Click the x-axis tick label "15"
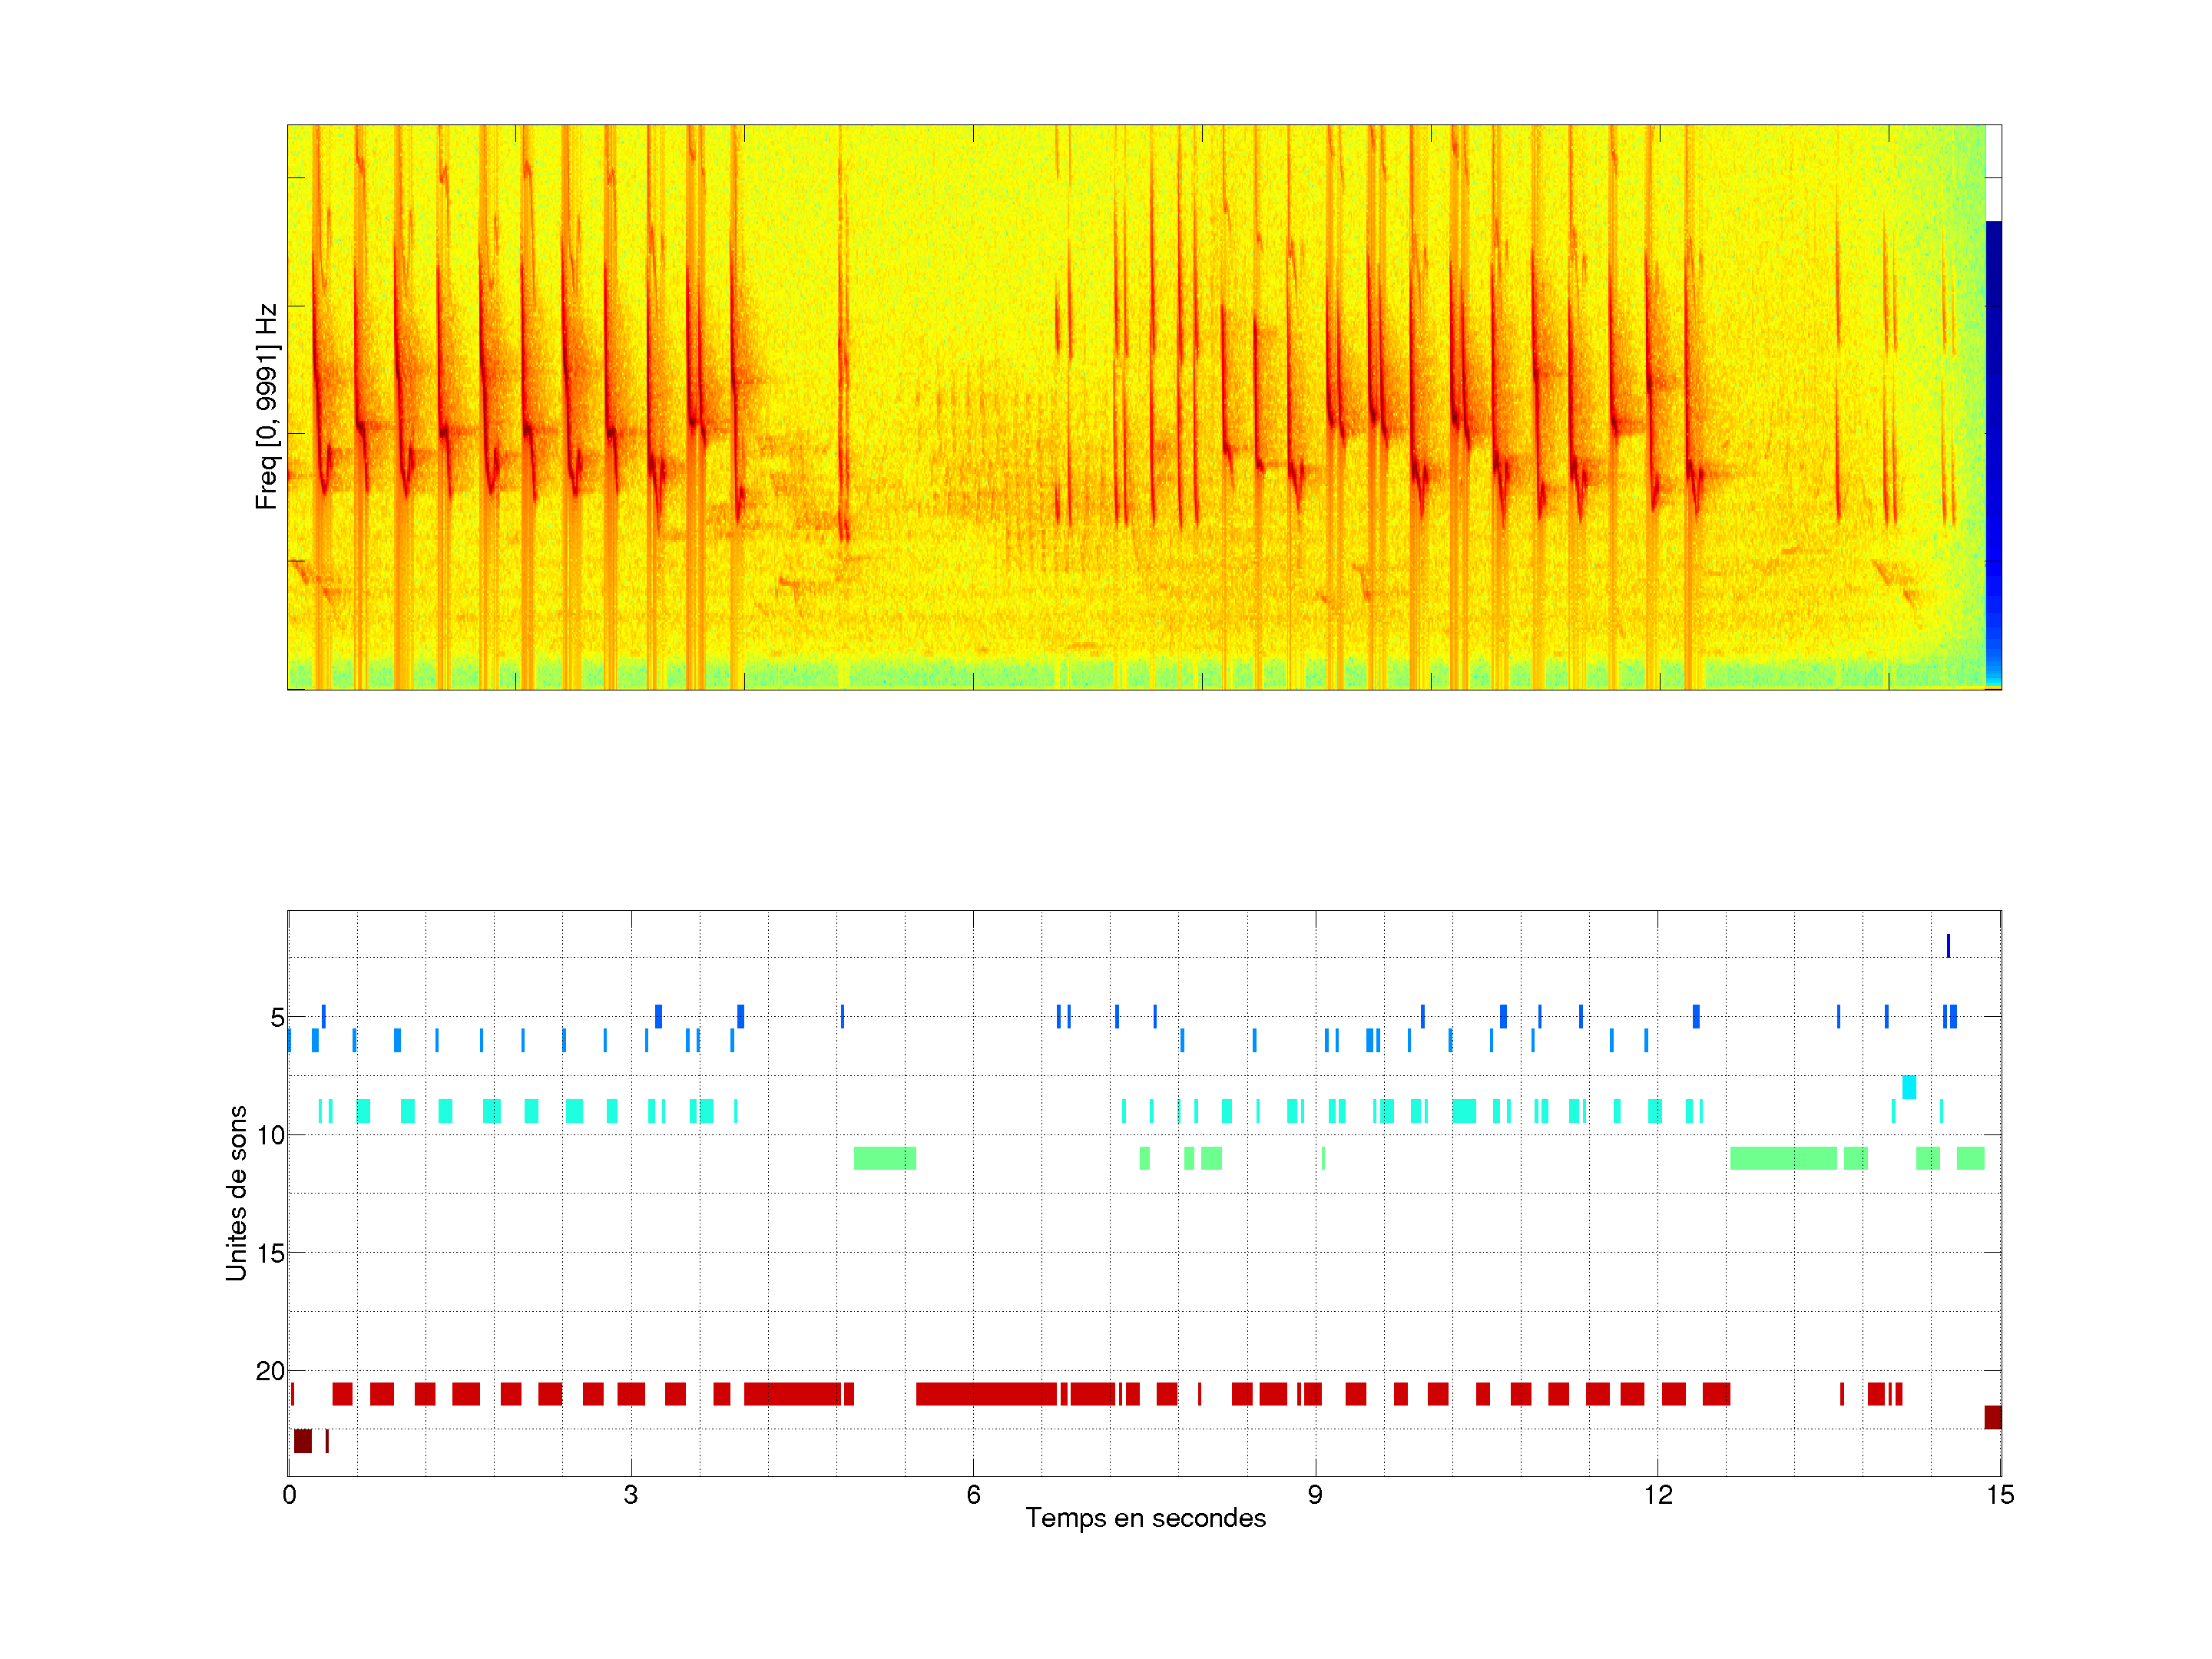2212x1659 pixels. point(1999,1495)
